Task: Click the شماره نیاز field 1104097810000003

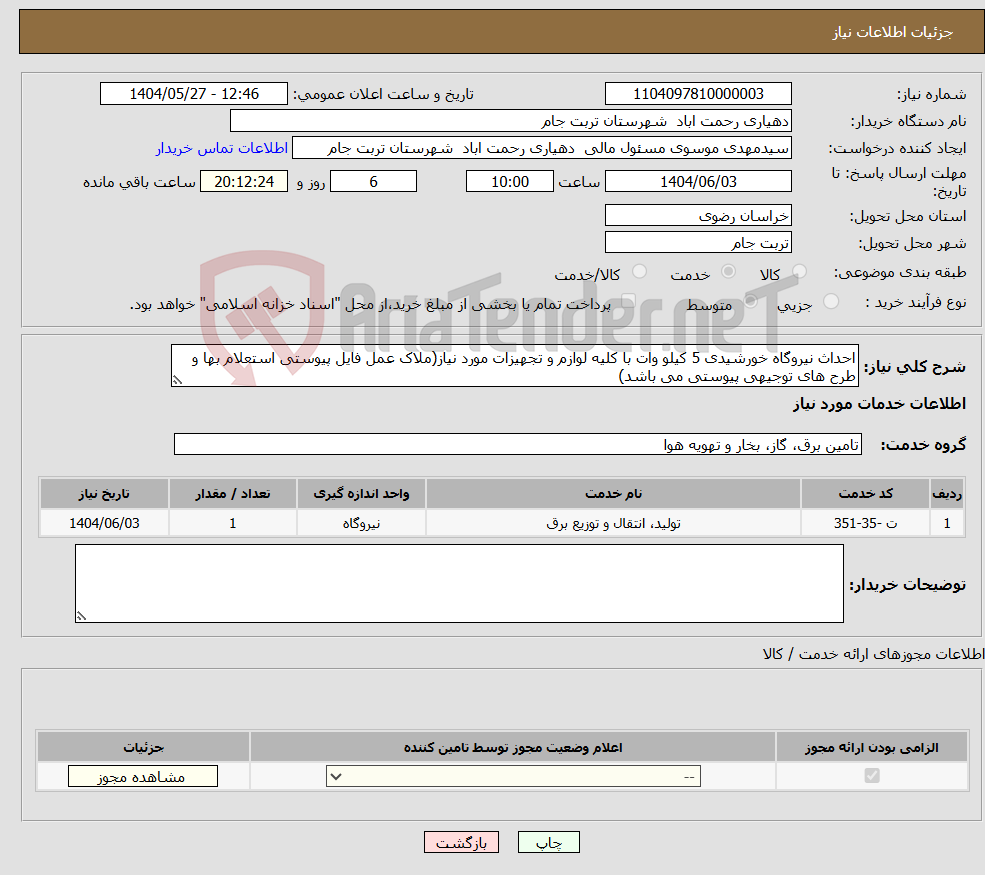Action: point(697,93)
